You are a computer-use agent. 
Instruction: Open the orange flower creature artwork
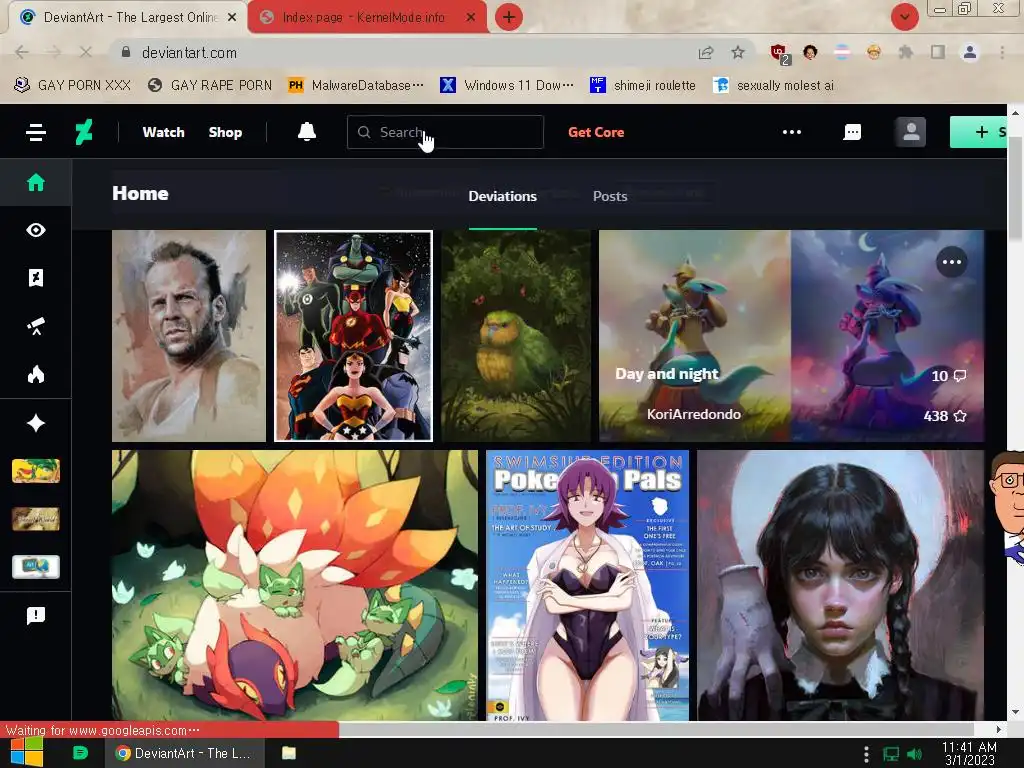[x=295, y=585]
